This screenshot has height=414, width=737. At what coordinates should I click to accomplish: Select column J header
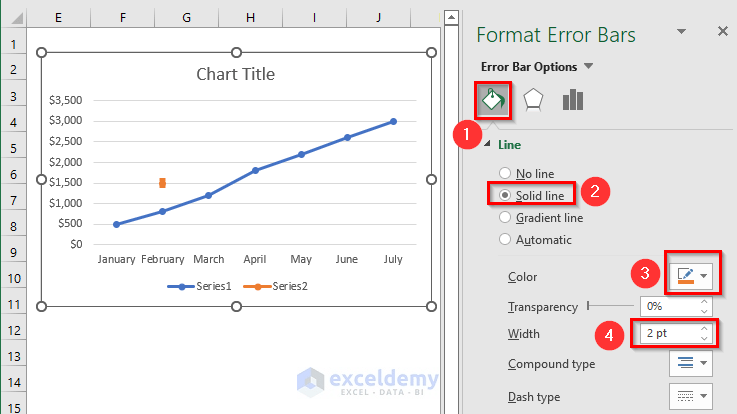tap(378, 18)
